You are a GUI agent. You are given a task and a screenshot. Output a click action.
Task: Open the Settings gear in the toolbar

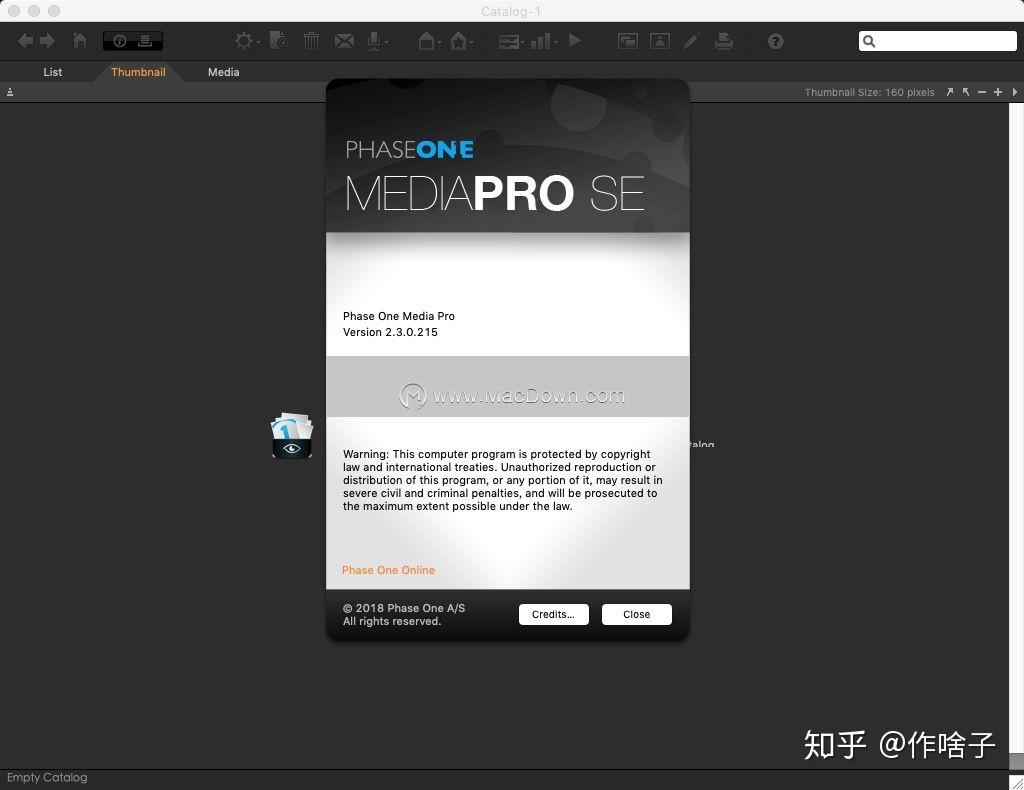point(243,41)
